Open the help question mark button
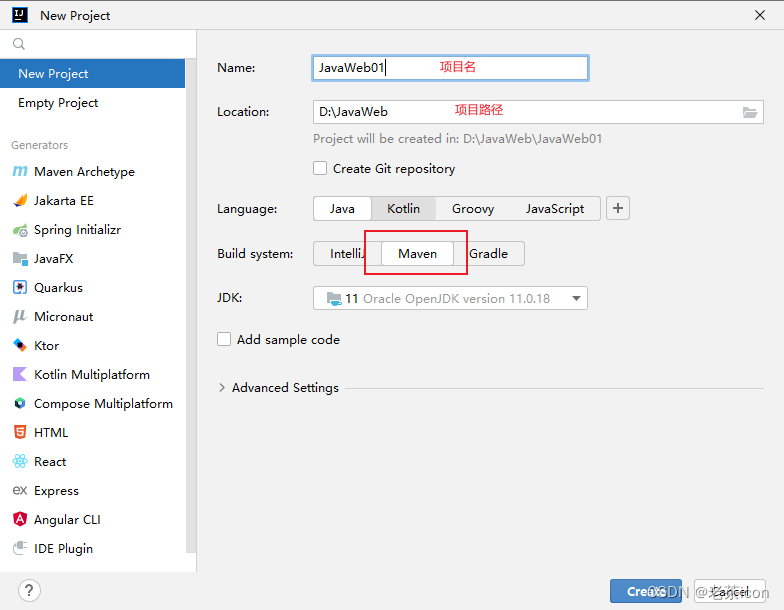The height and width of the screenshot is (610, 784). click(30, 590)
